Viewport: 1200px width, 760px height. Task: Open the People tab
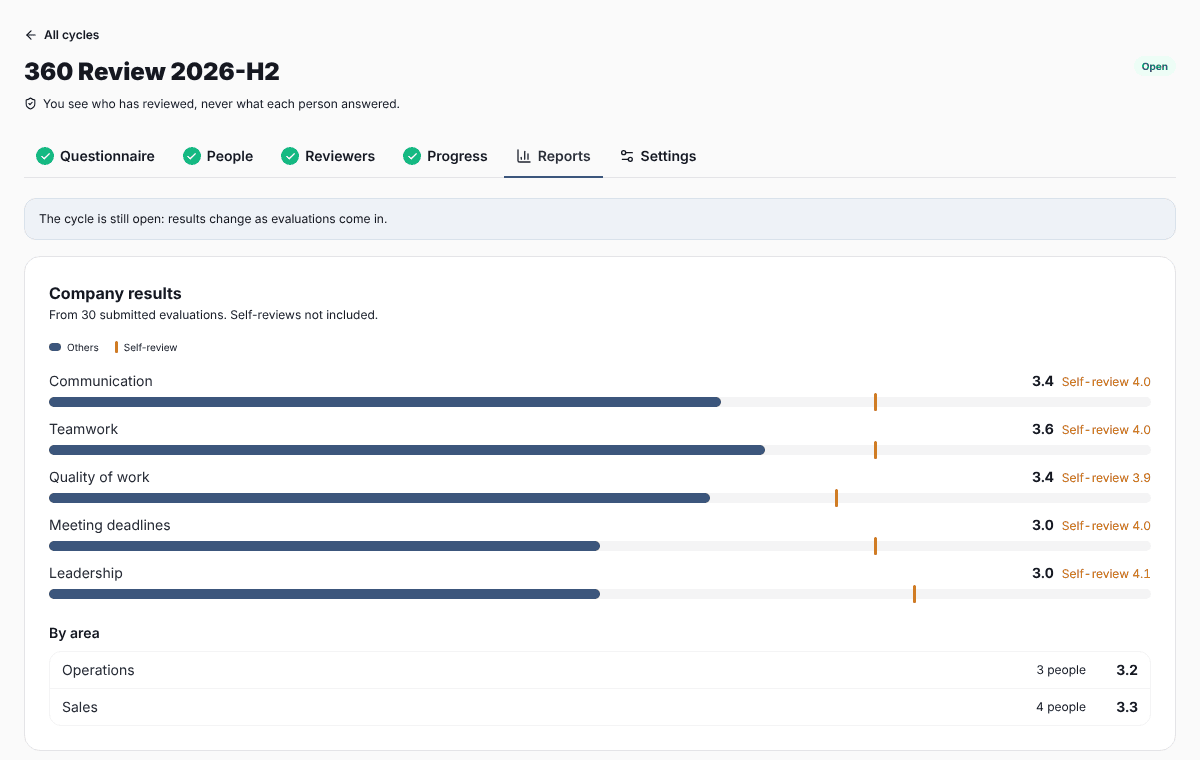pyautogui.click(x=218, y=156)
